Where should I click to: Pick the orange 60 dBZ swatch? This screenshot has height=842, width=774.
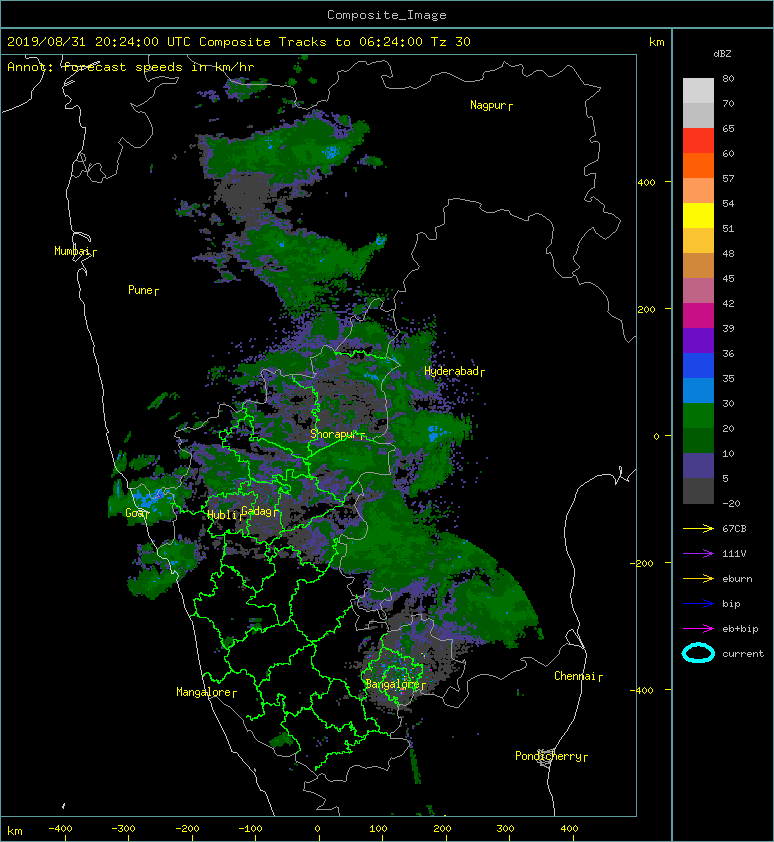coord(698,165)
